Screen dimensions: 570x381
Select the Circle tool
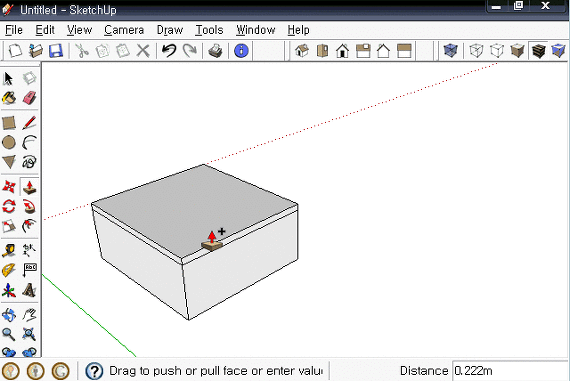point(9,143)
